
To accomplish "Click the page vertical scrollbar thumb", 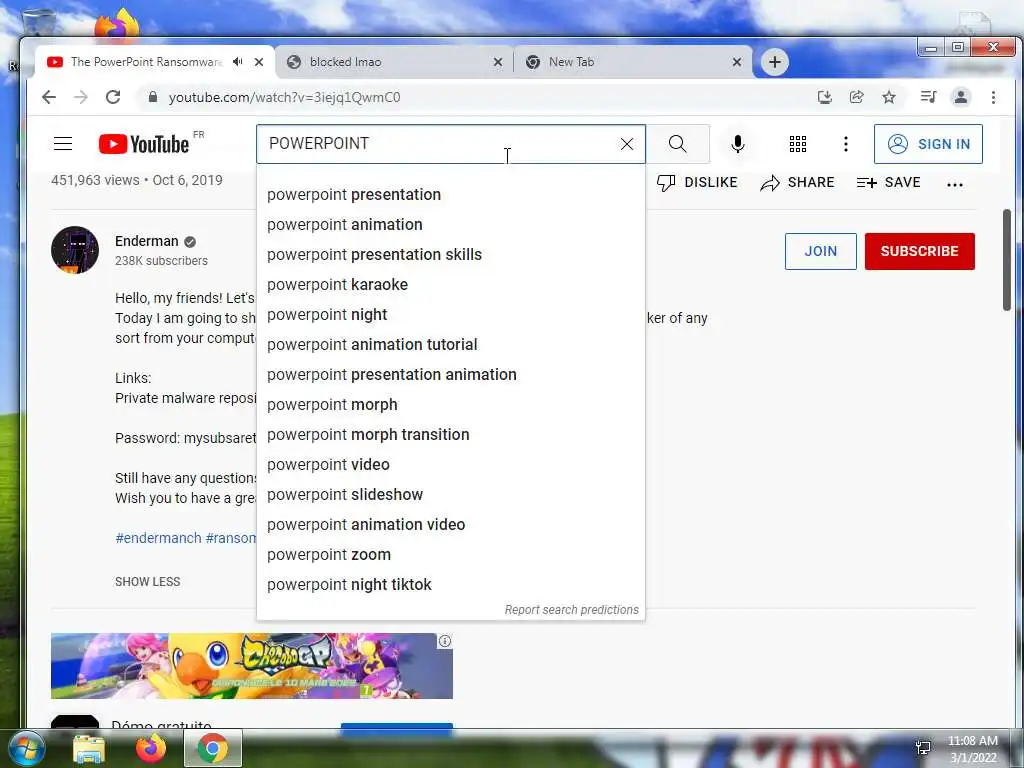I will (x=1007, y=260).
